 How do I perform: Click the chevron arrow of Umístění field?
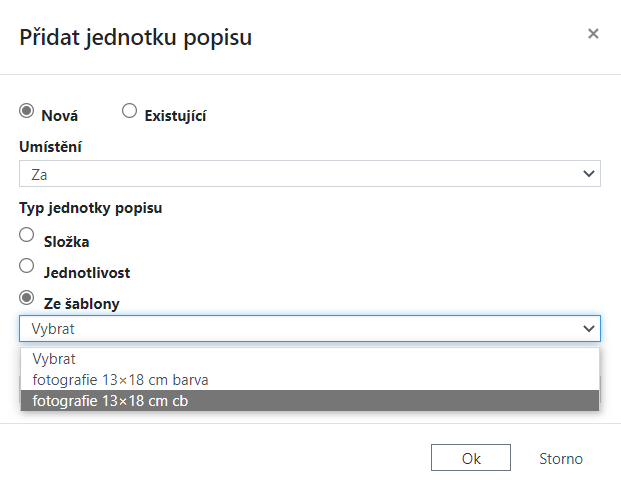pos(588,174)
